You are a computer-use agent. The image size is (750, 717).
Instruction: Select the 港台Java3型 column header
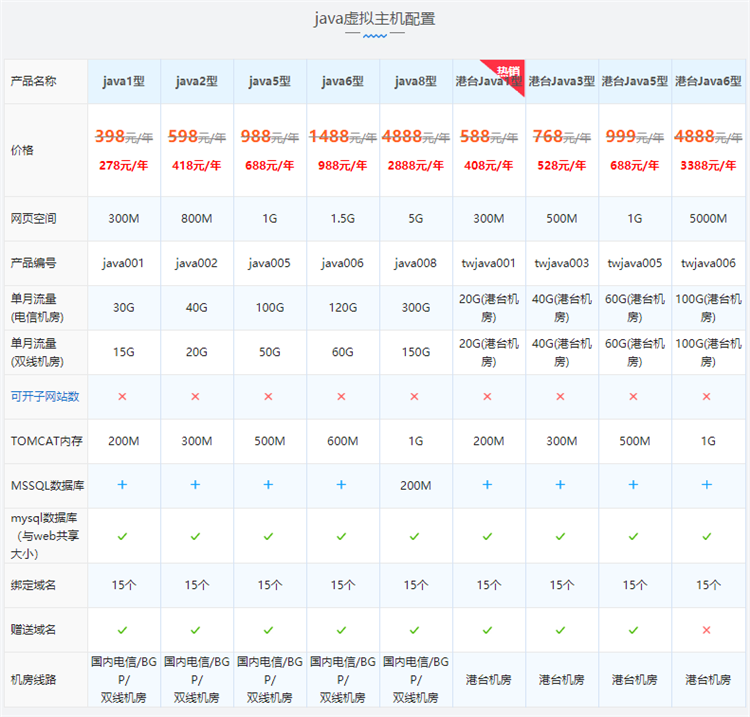tap(561, 82)
